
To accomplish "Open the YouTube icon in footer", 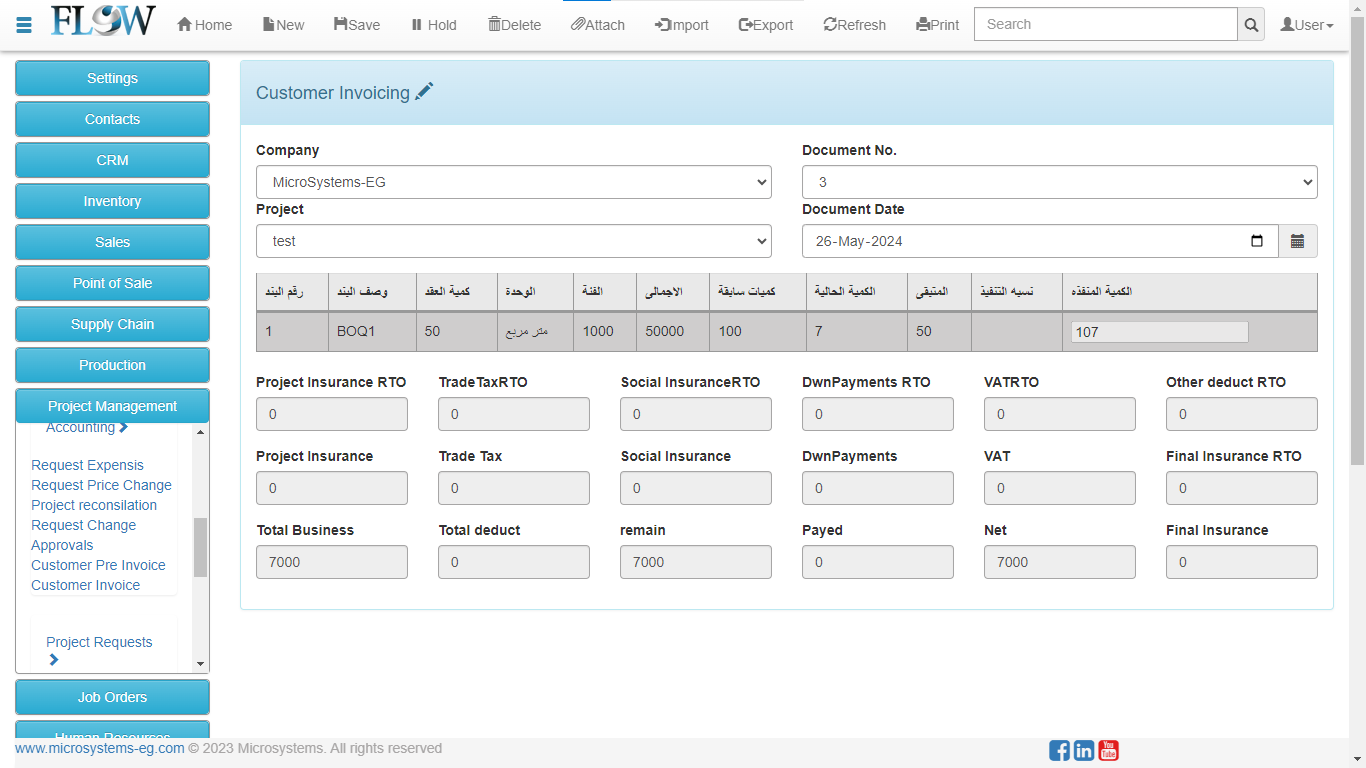I will click(1108, 750).
